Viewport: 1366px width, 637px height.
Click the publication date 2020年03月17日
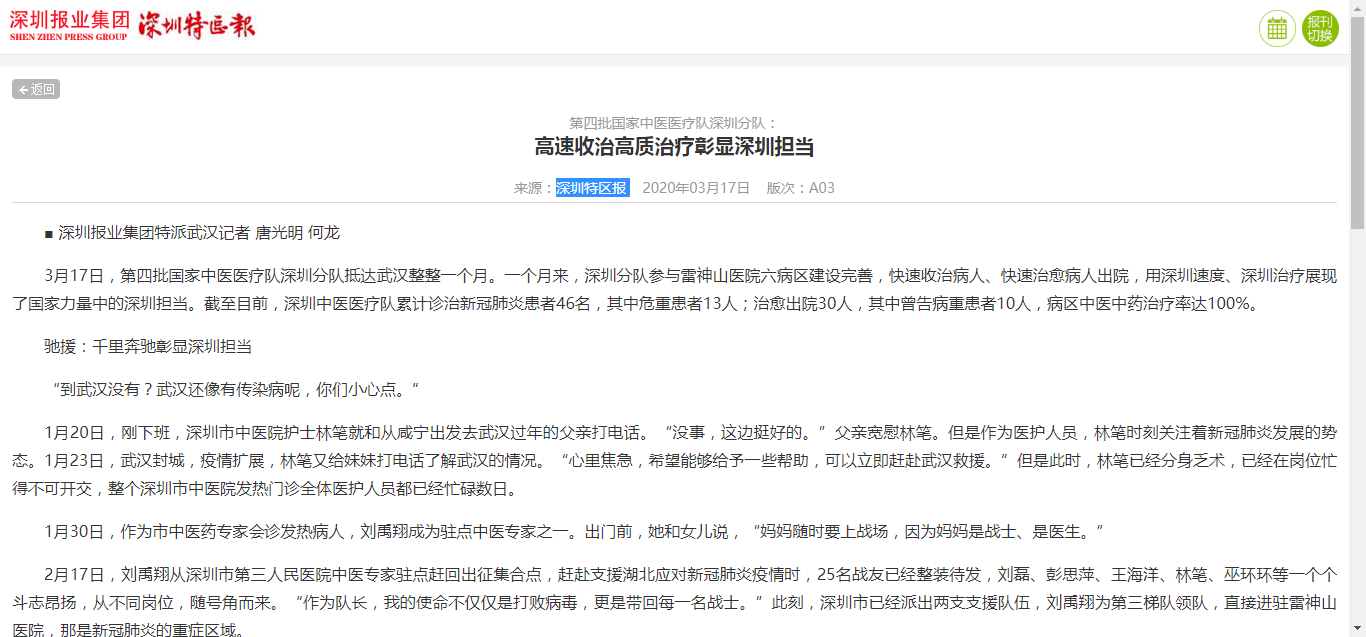(696, 188)
